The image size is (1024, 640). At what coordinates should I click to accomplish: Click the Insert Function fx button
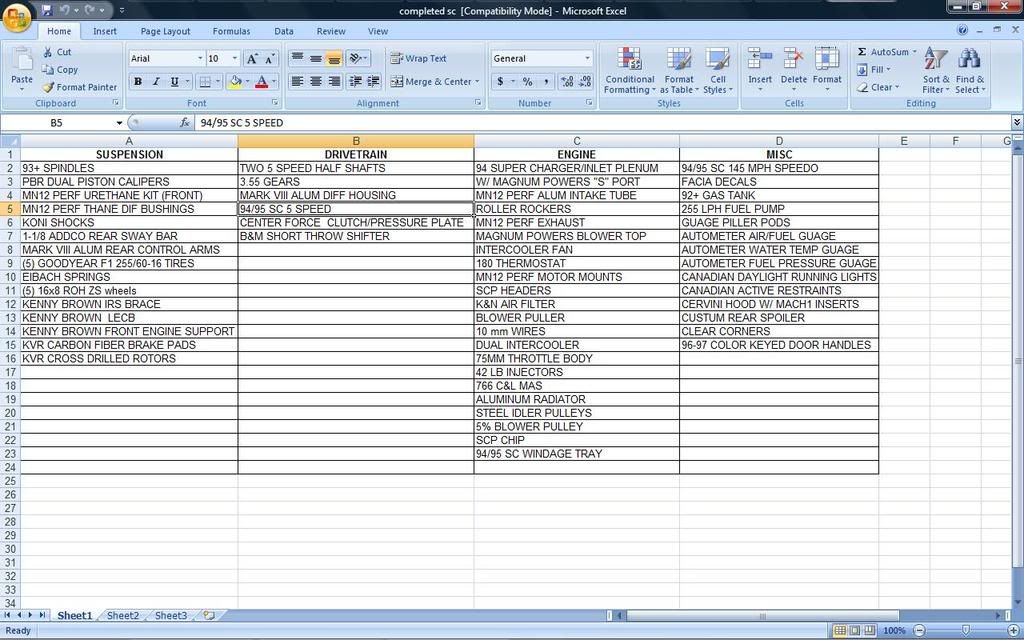185,123
